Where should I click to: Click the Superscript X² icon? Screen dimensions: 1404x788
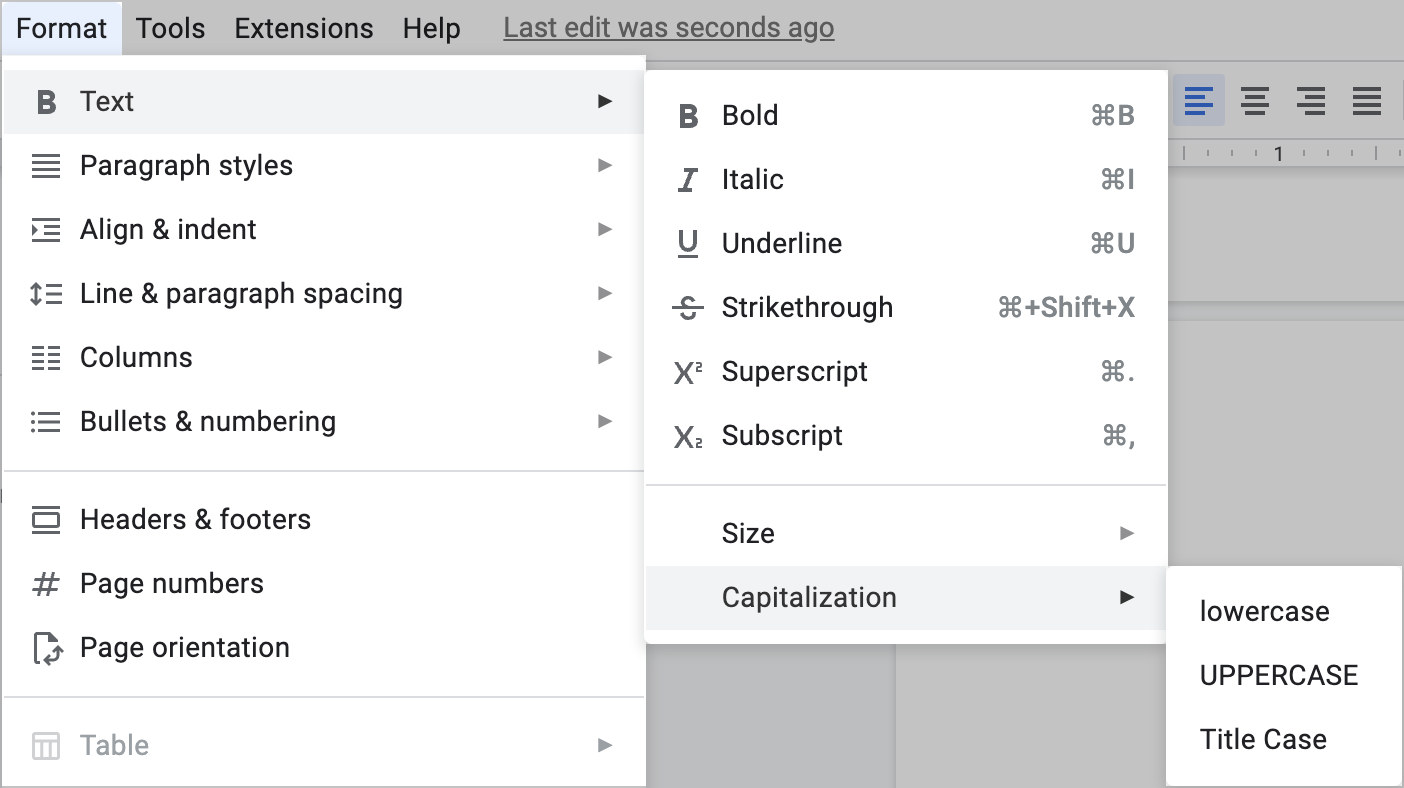(688, 372)
